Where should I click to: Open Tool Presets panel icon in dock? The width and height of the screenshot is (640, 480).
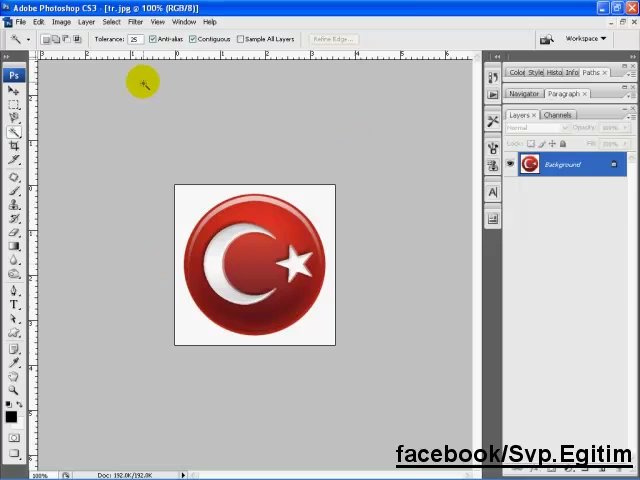pyautogui.click(x=493, y=121)
